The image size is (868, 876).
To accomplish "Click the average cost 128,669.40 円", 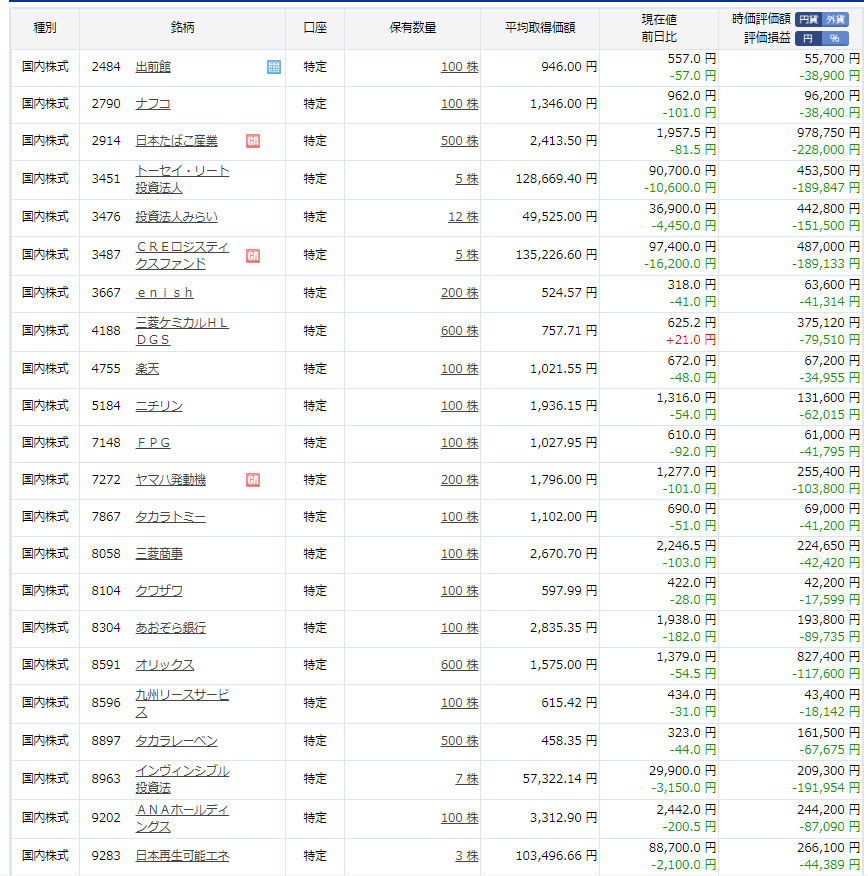I will click(x=556, y=179).
